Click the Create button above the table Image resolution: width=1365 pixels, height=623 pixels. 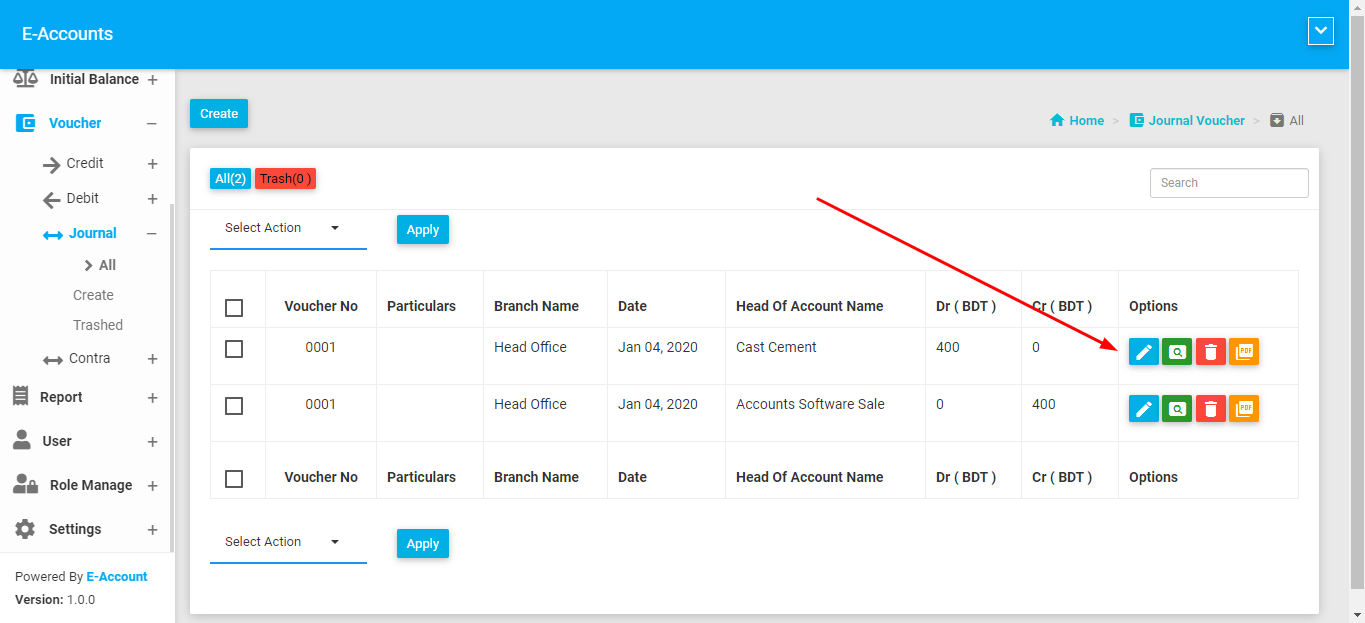(218, 114)
